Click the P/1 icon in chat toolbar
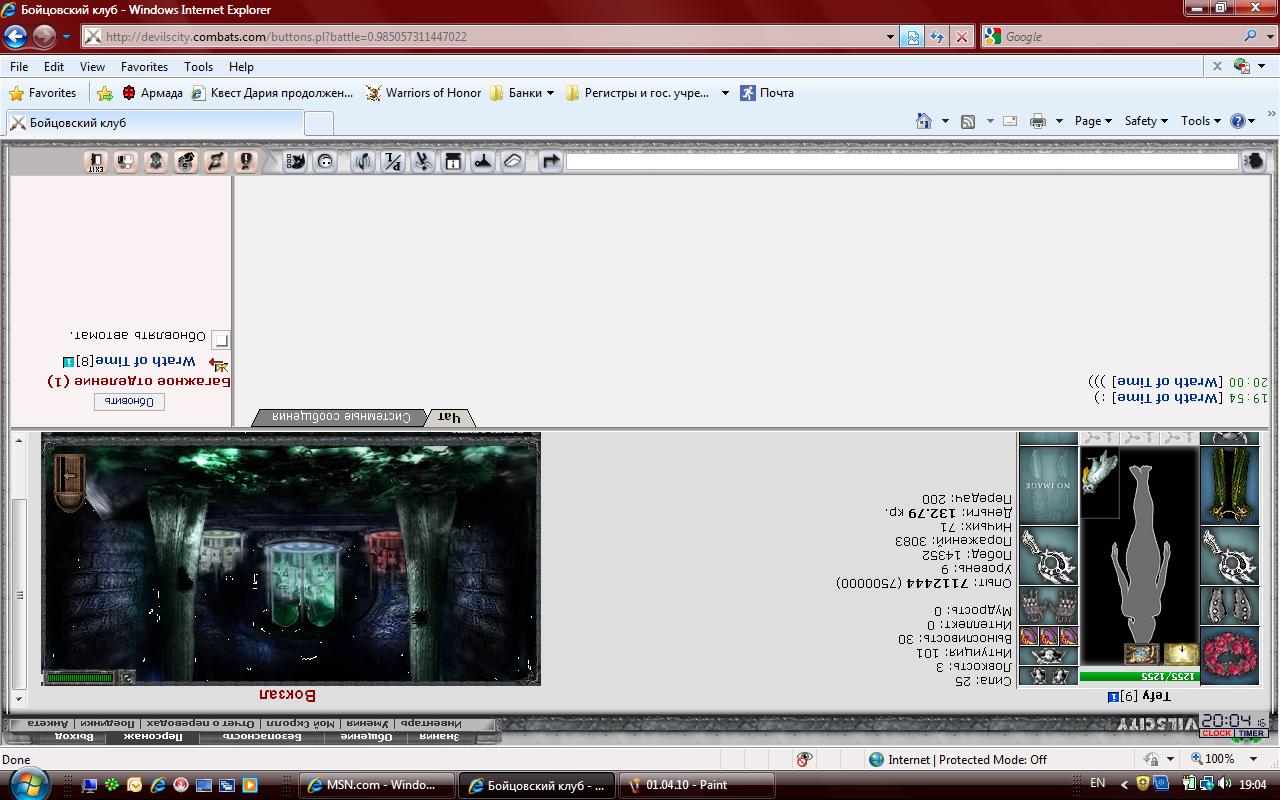This screenshot has height=800, width=1280. tap(393, 161)
